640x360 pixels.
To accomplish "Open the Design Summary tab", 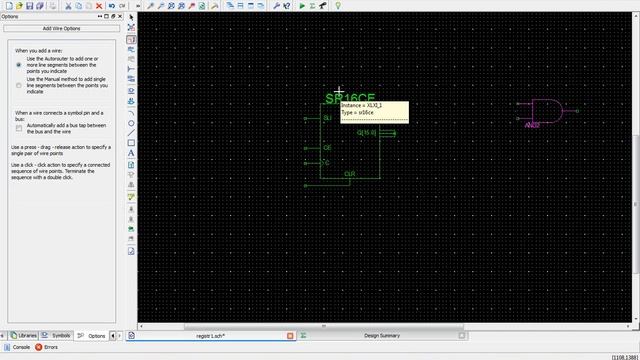I will (382, 336).
